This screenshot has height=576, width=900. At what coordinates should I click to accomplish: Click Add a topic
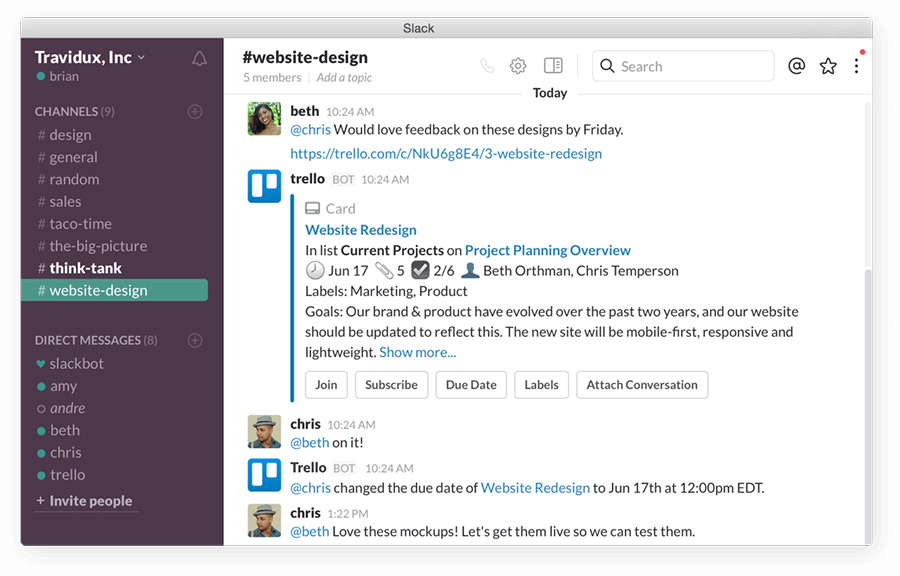(344, 77)
